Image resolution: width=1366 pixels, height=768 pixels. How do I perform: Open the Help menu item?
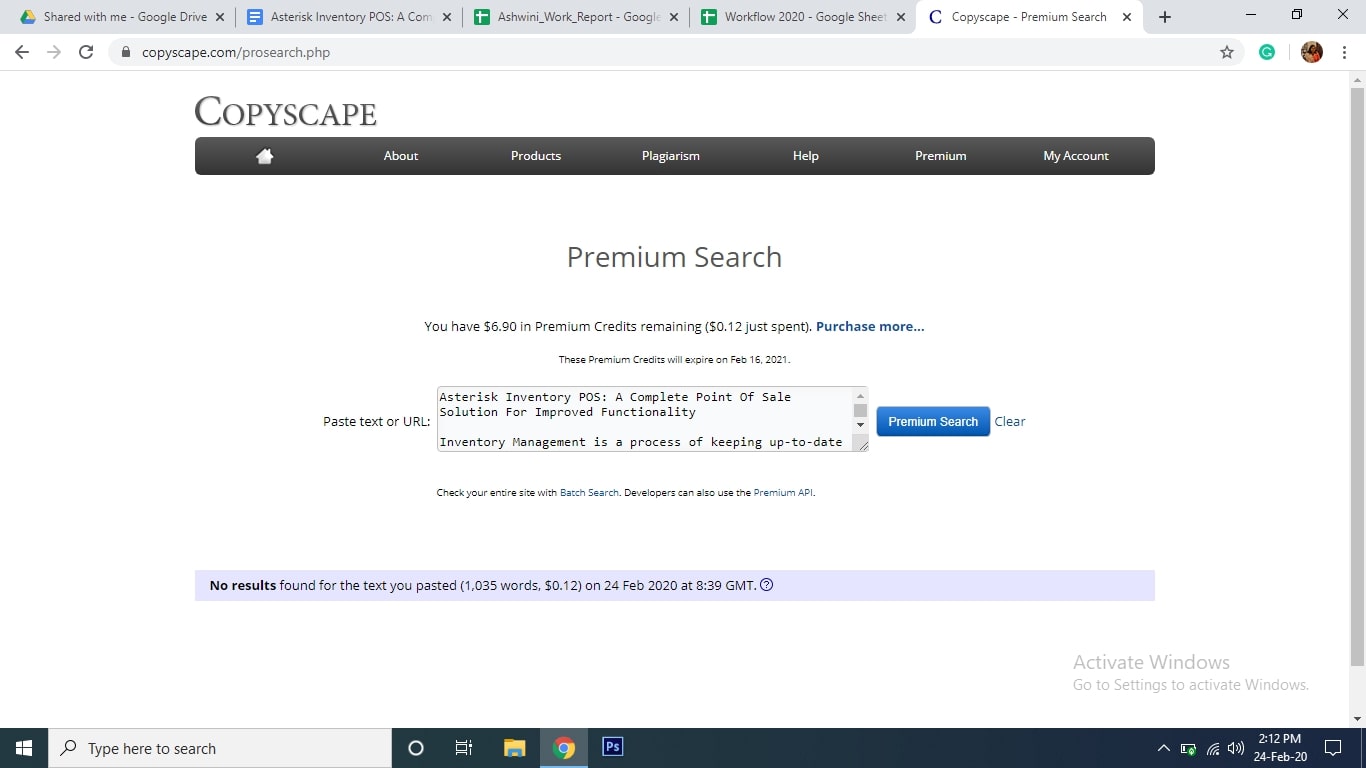(806, 156)
